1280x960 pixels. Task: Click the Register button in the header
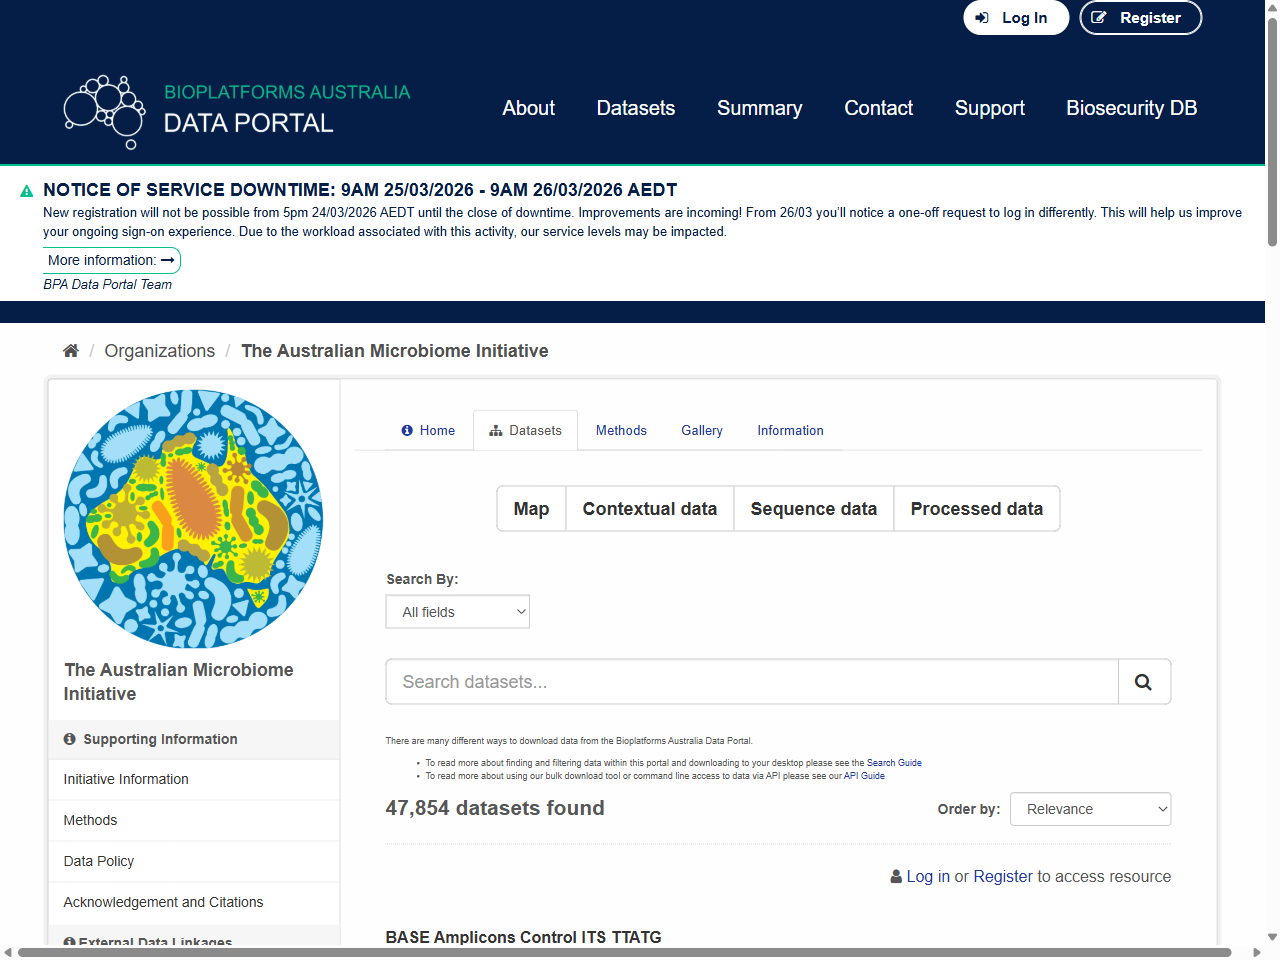coord(1140,18)
